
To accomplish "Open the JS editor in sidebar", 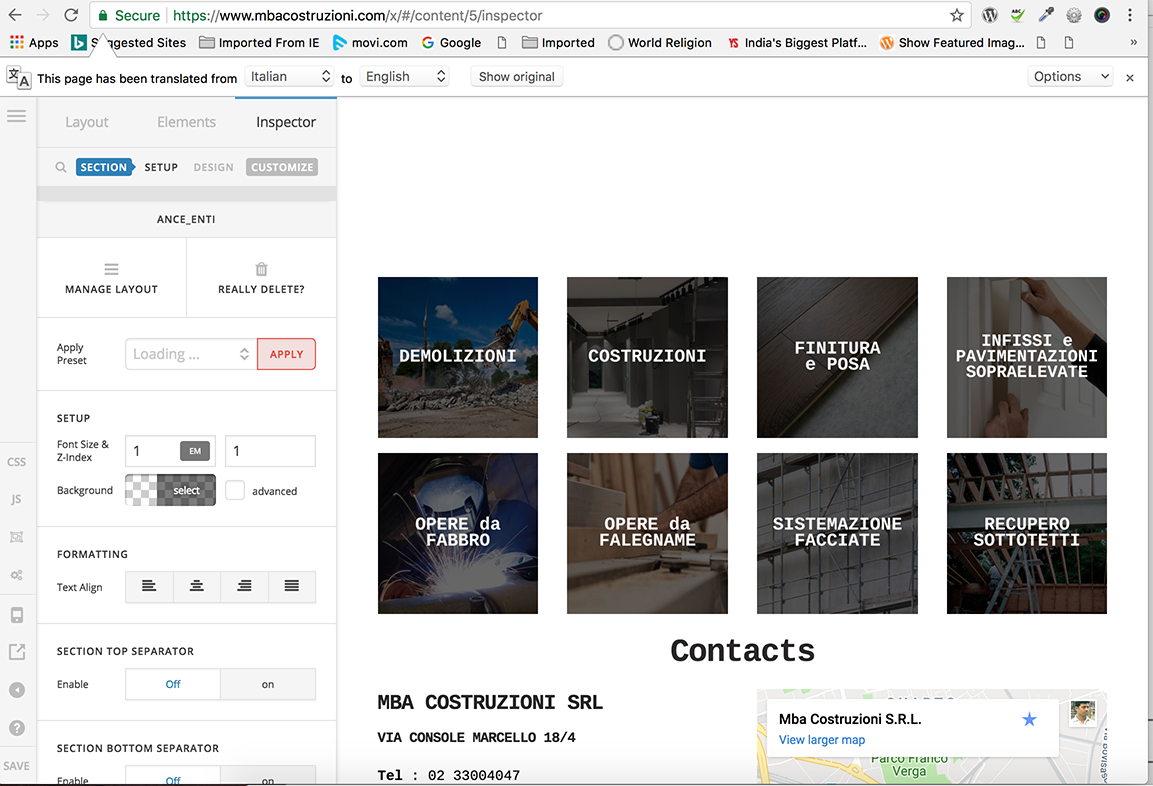I will point(16,499).
